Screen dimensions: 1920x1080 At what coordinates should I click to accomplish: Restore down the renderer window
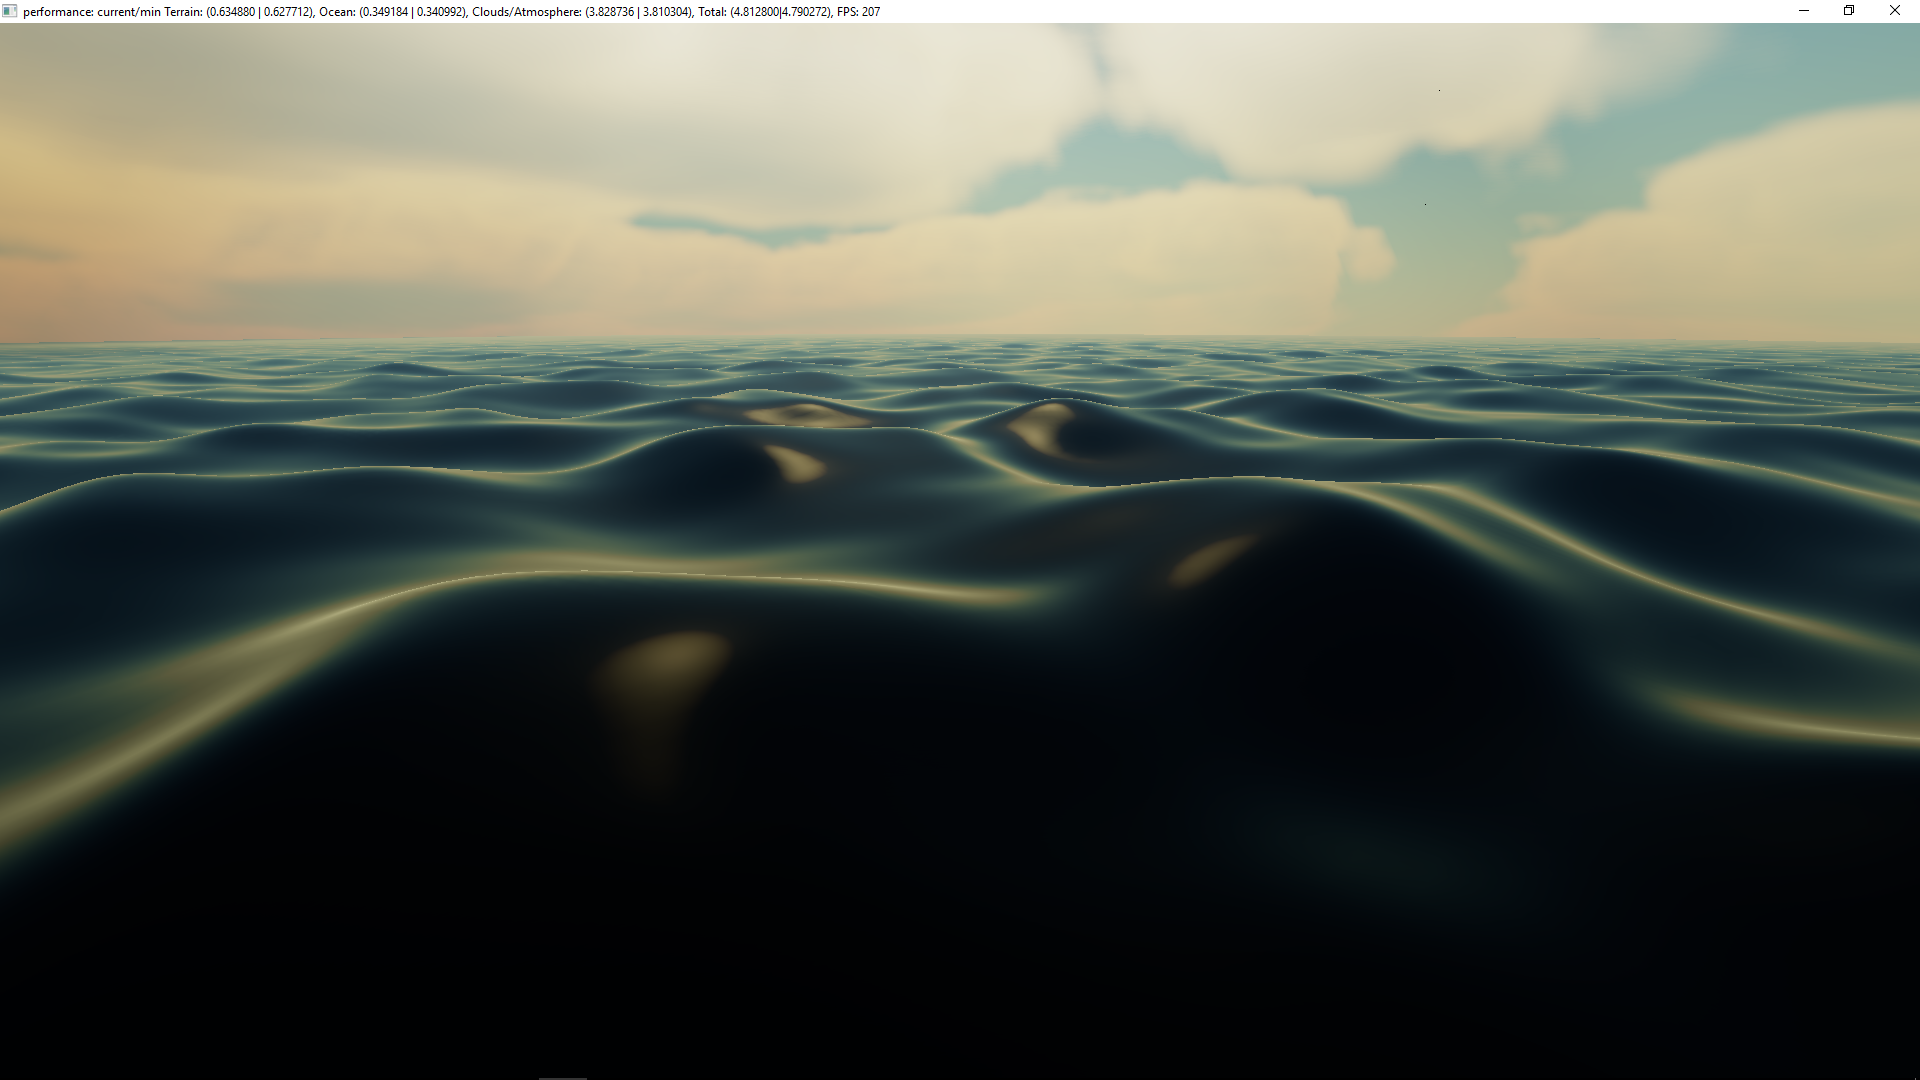(1849, 11)
